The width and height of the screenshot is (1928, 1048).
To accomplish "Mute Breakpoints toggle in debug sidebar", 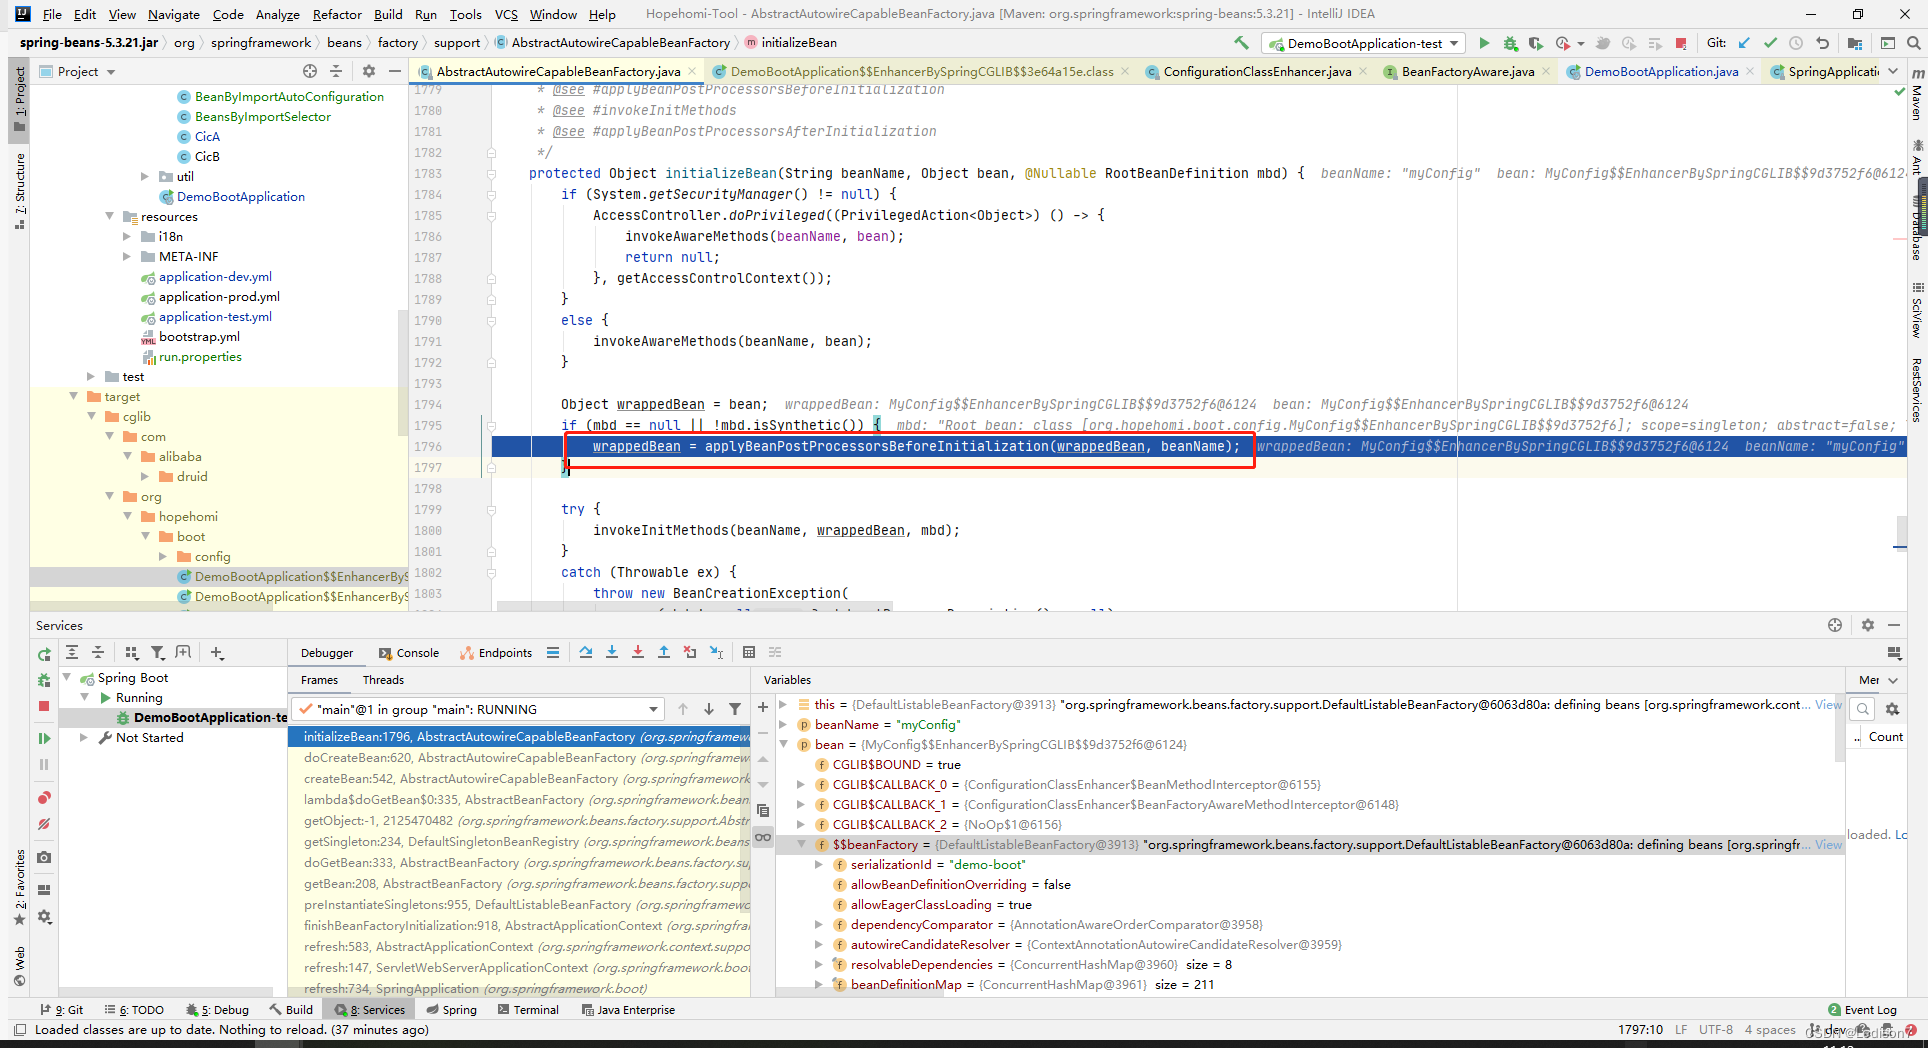I will [44, 825].
